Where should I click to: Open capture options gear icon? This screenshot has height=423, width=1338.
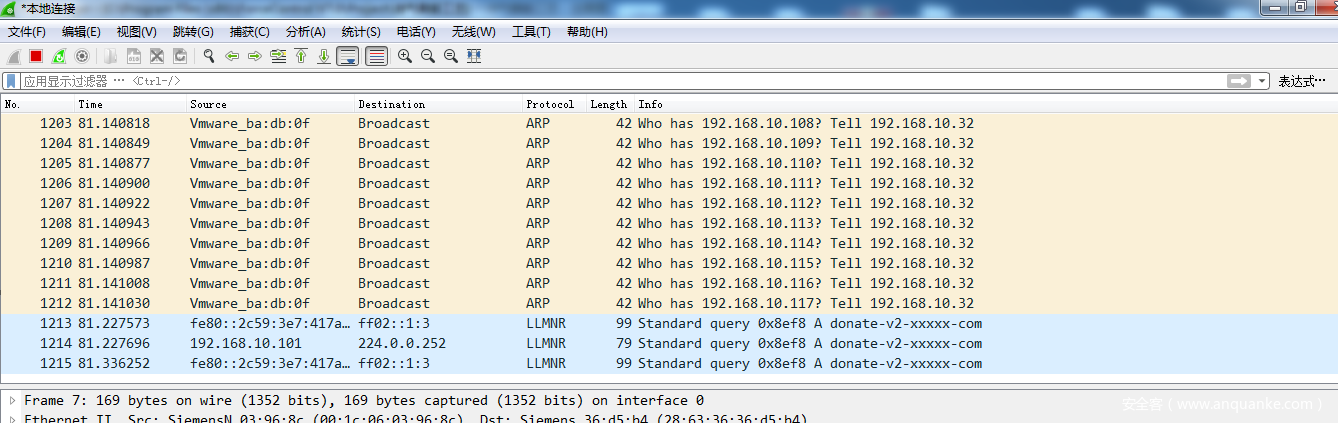(82, 56)
